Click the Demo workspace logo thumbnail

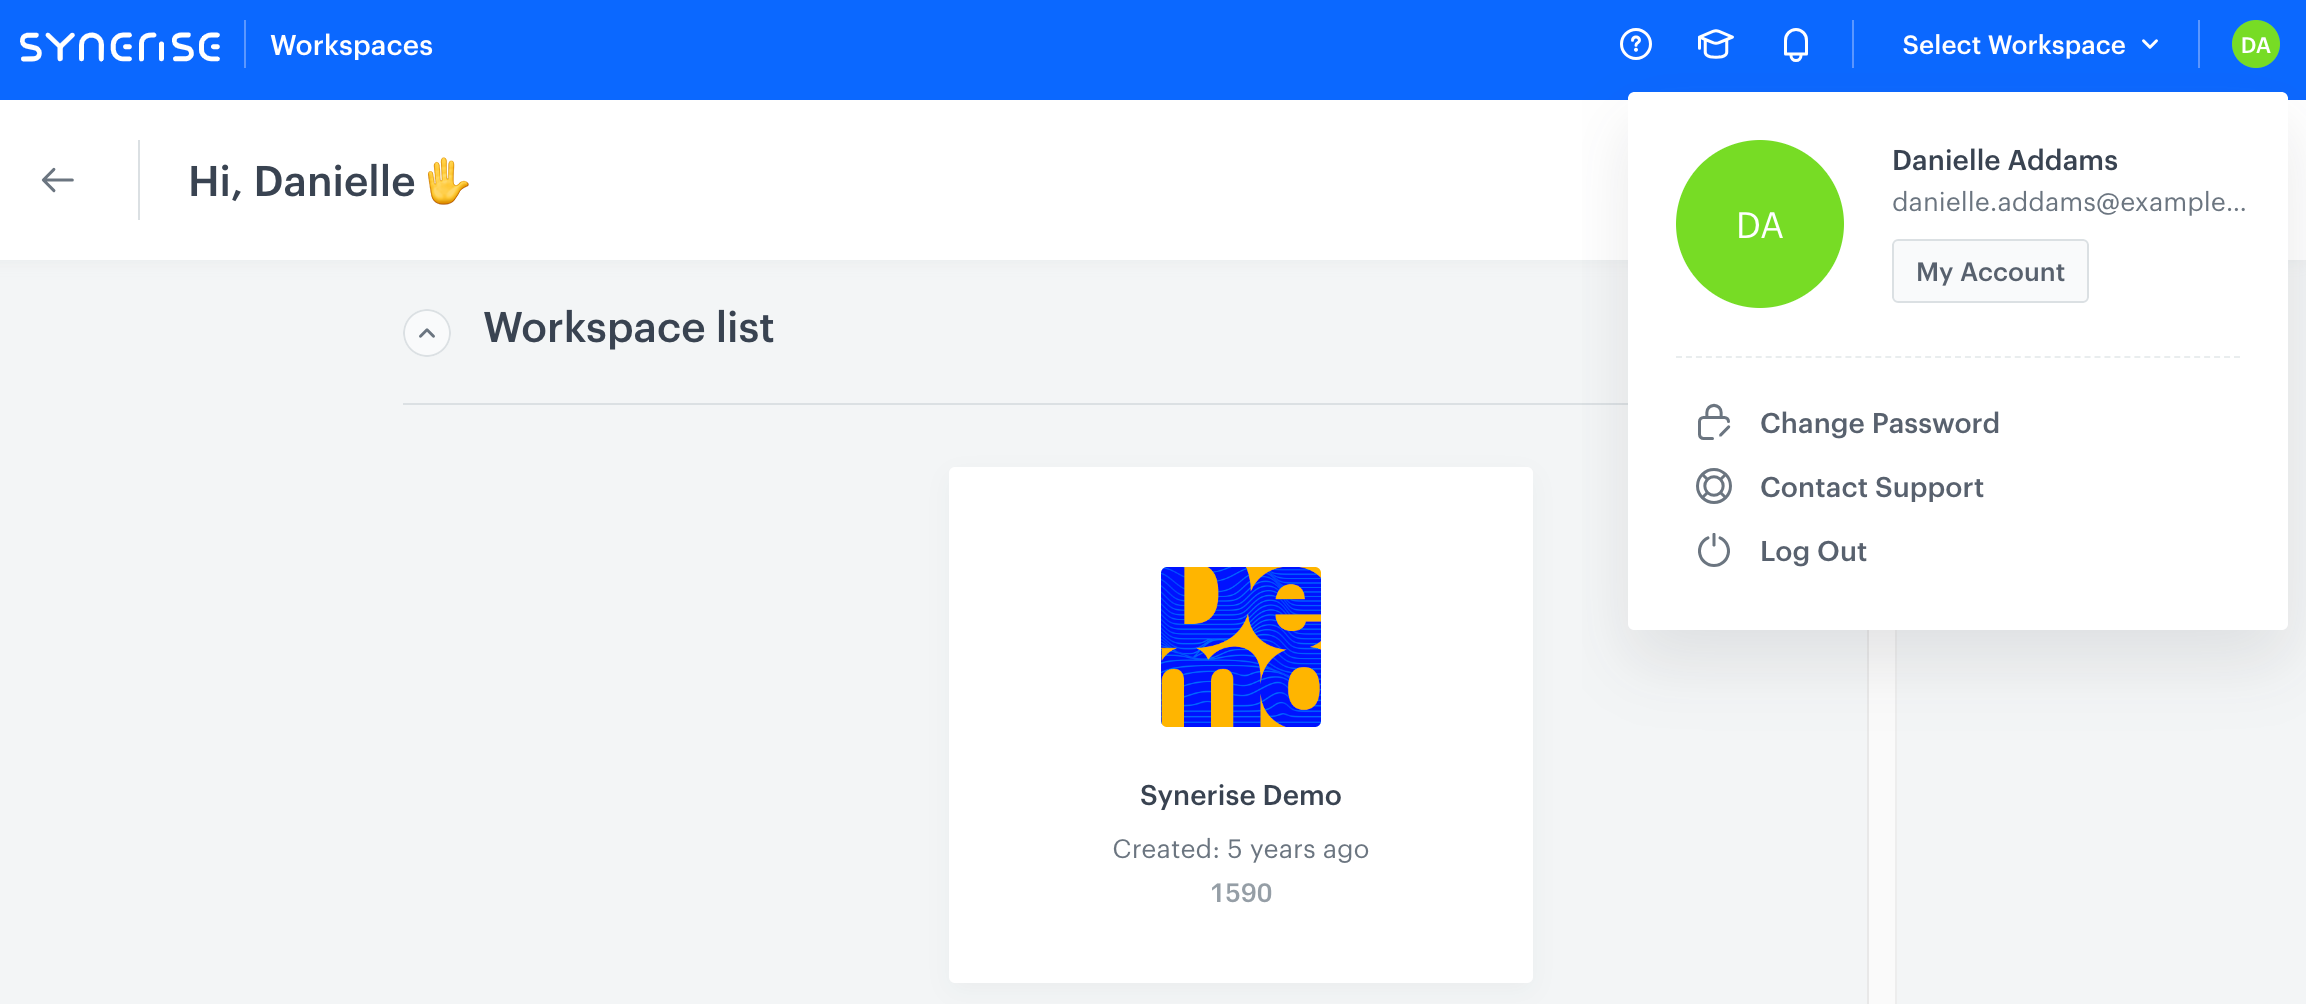1241,647
